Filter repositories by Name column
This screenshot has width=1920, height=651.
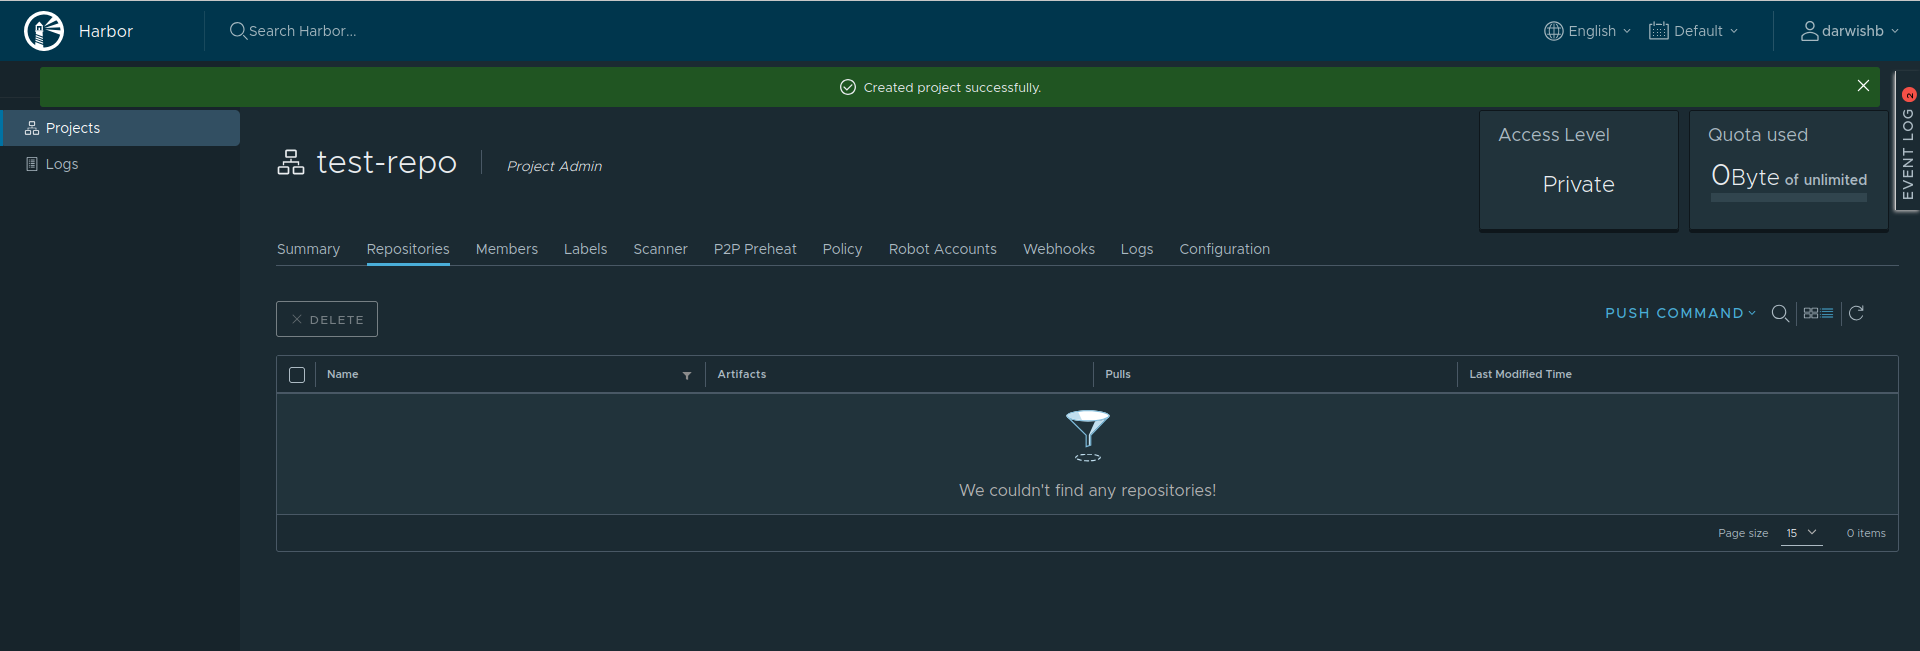click(x=687, y=375)
